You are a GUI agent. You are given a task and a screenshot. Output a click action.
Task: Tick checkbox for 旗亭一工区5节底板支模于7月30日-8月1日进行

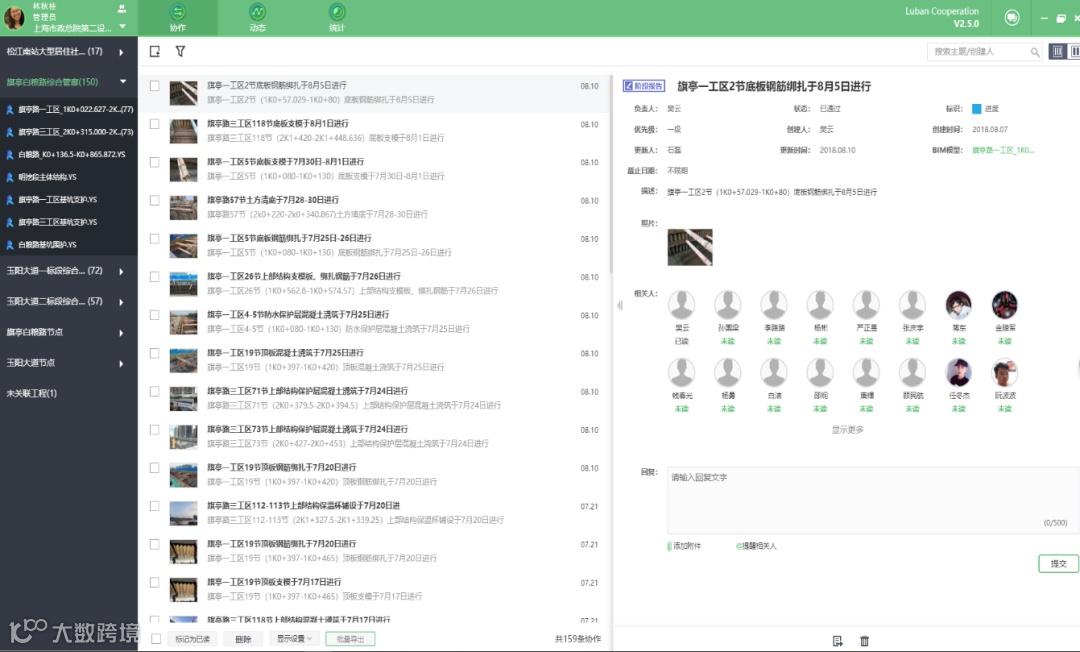pyautogui.click(x=155, y=162)
